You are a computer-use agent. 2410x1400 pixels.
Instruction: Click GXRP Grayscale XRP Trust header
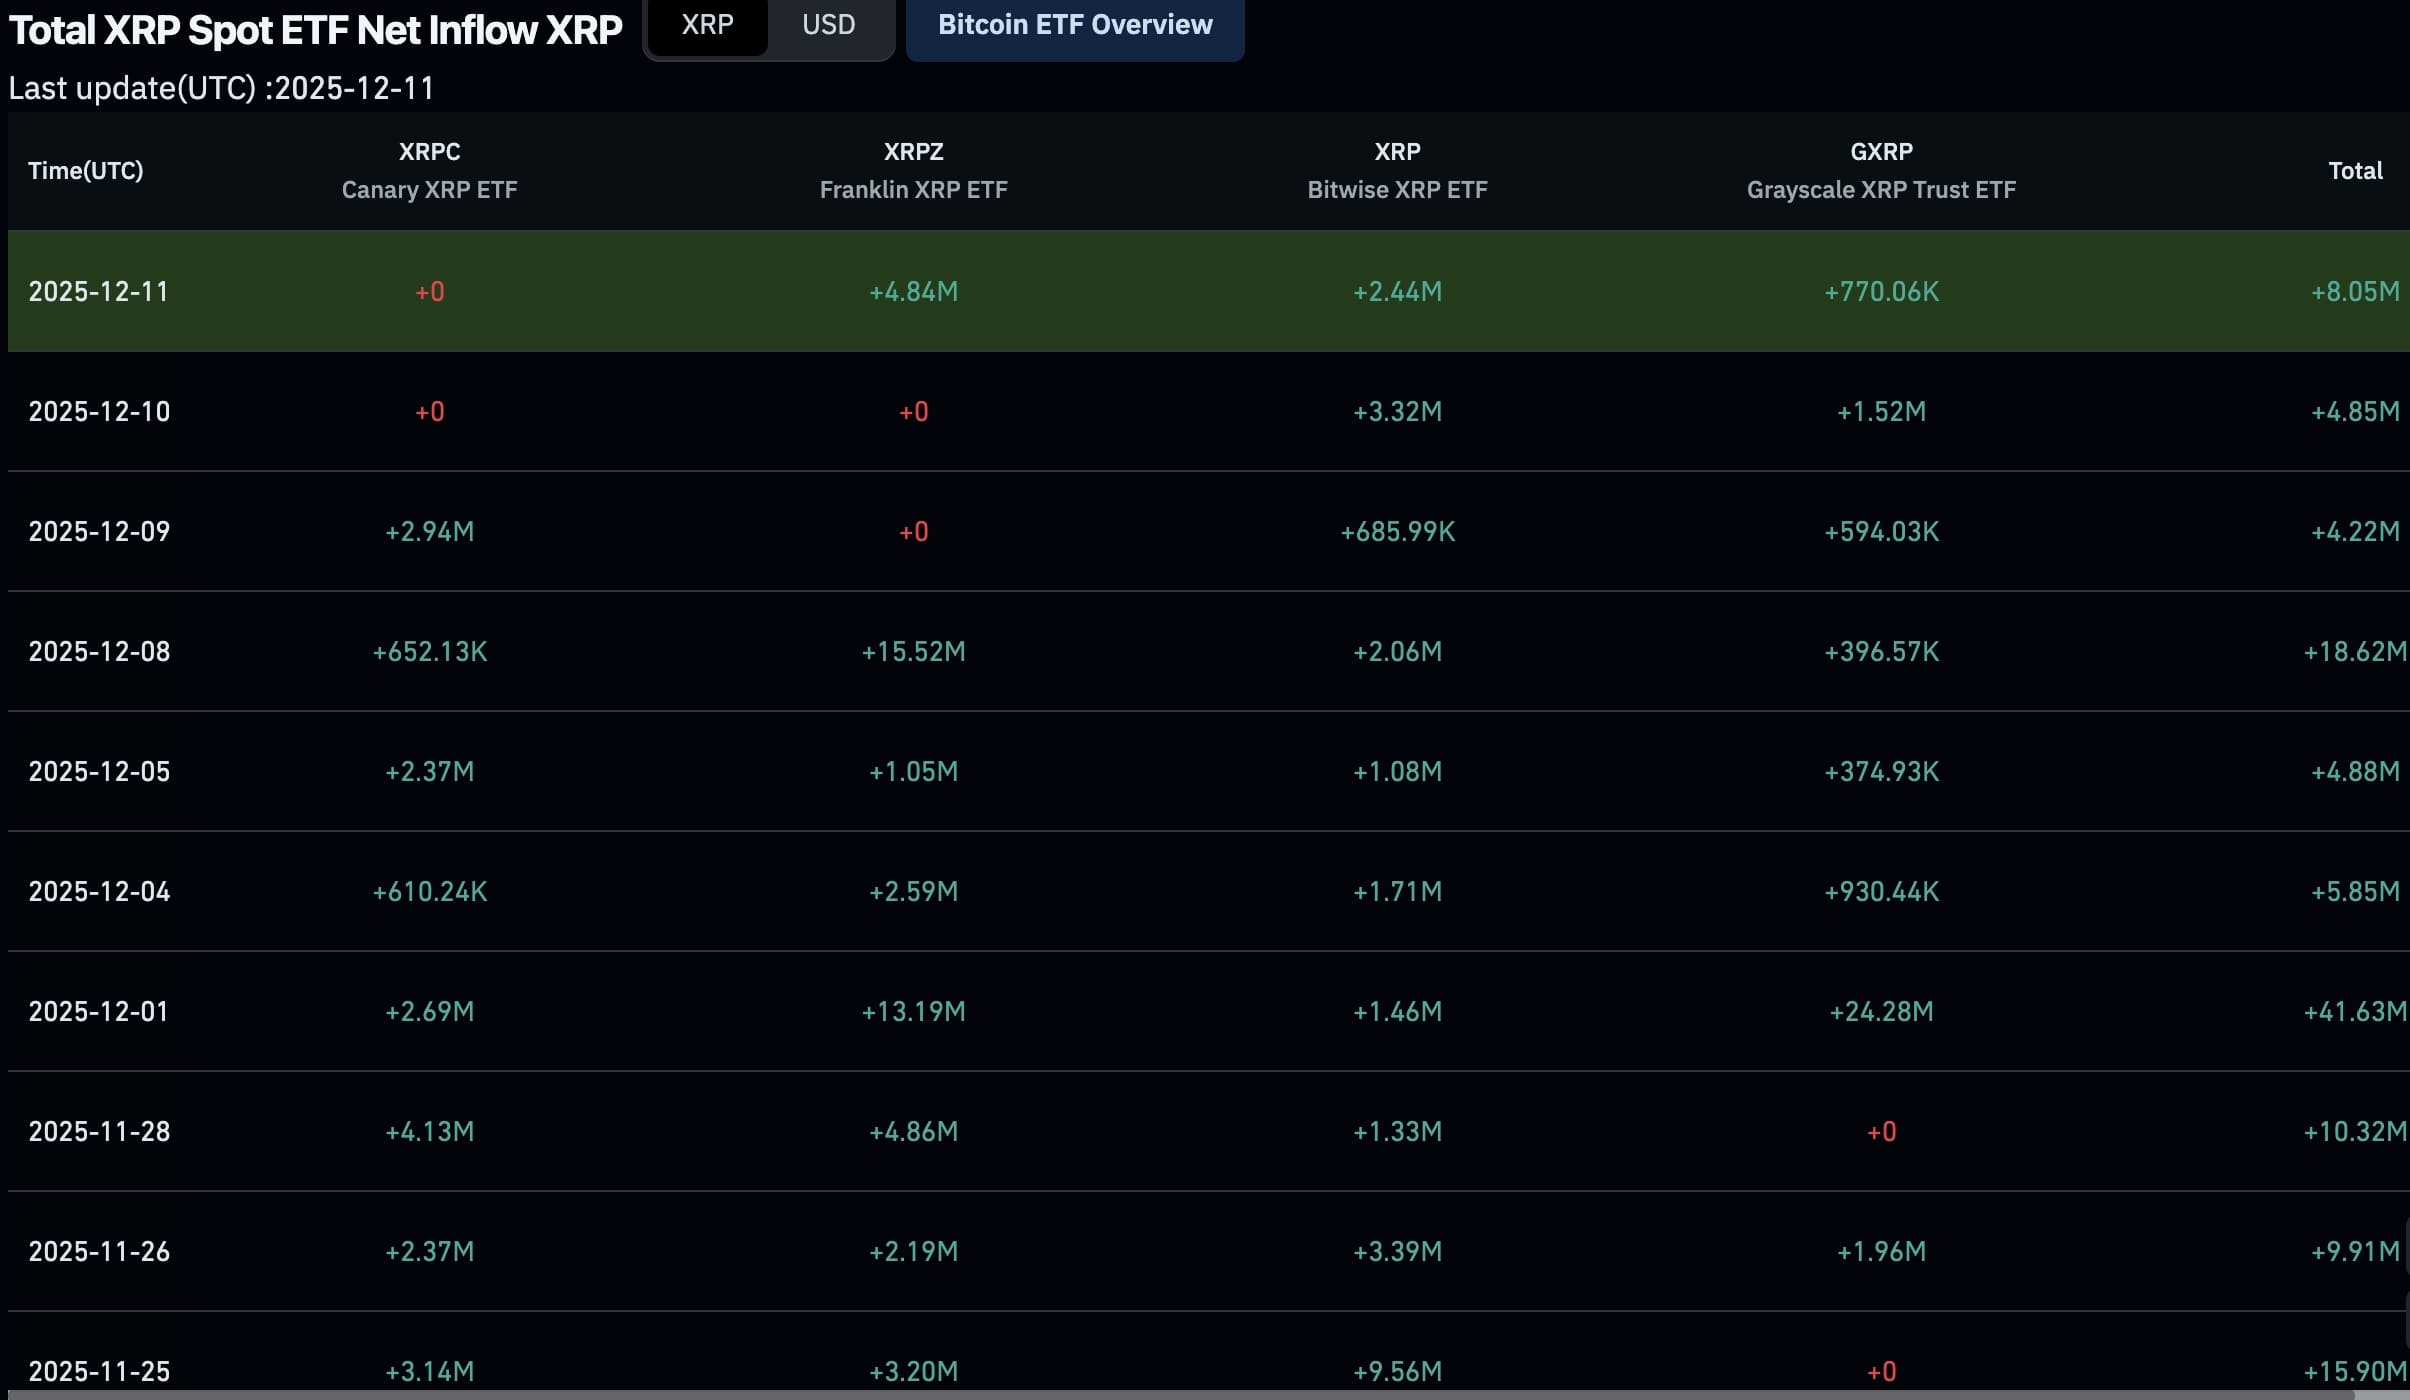(x=1881, y=171)
